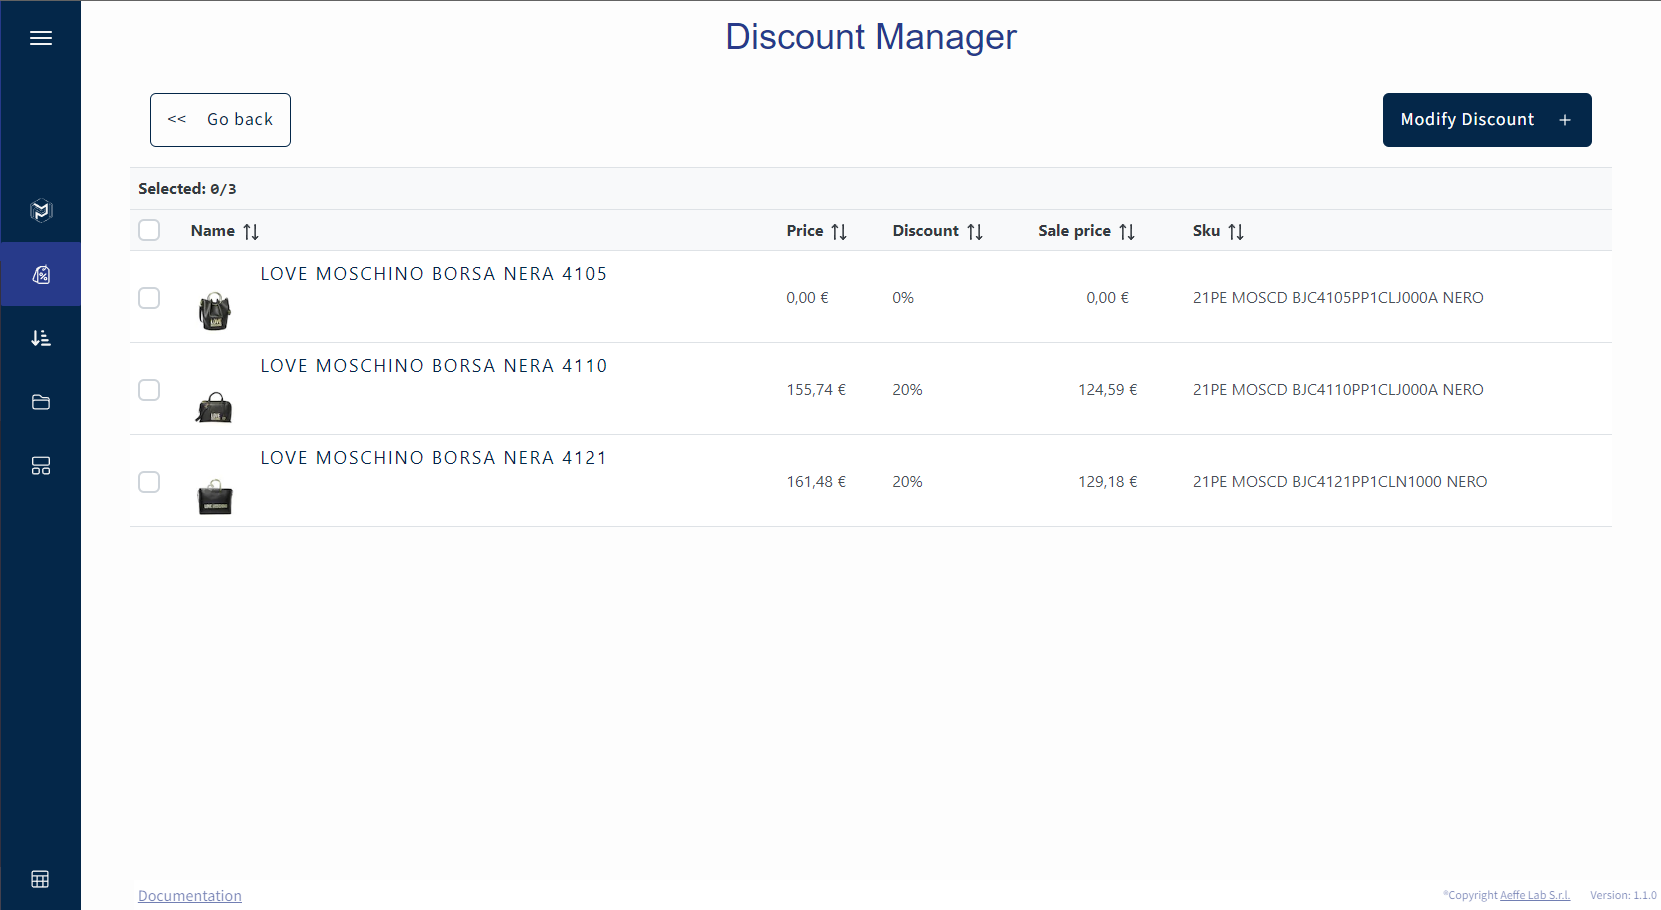The width and height of the screenshot is (1661, 910).
Task: Open the hamburger menu in sidebar
Action: point(41,38)
